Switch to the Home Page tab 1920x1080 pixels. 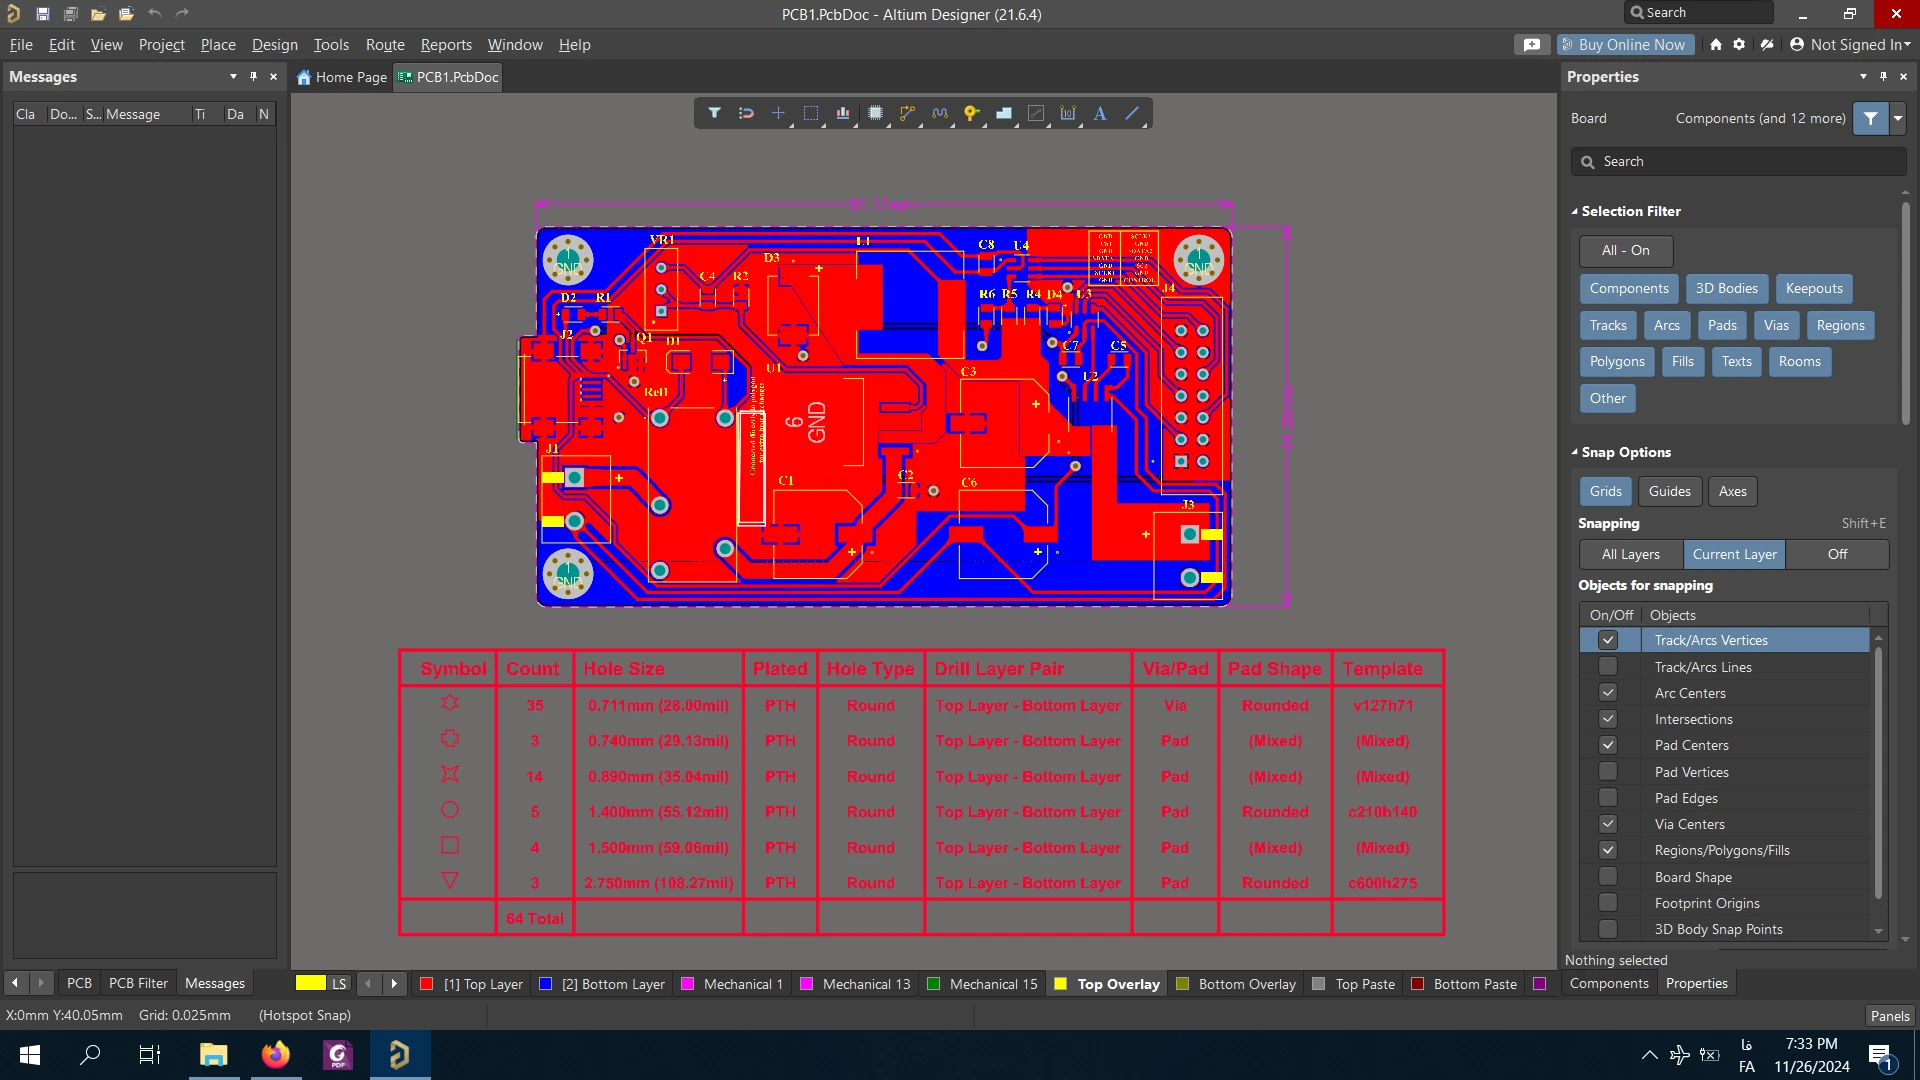click(342, 77)
